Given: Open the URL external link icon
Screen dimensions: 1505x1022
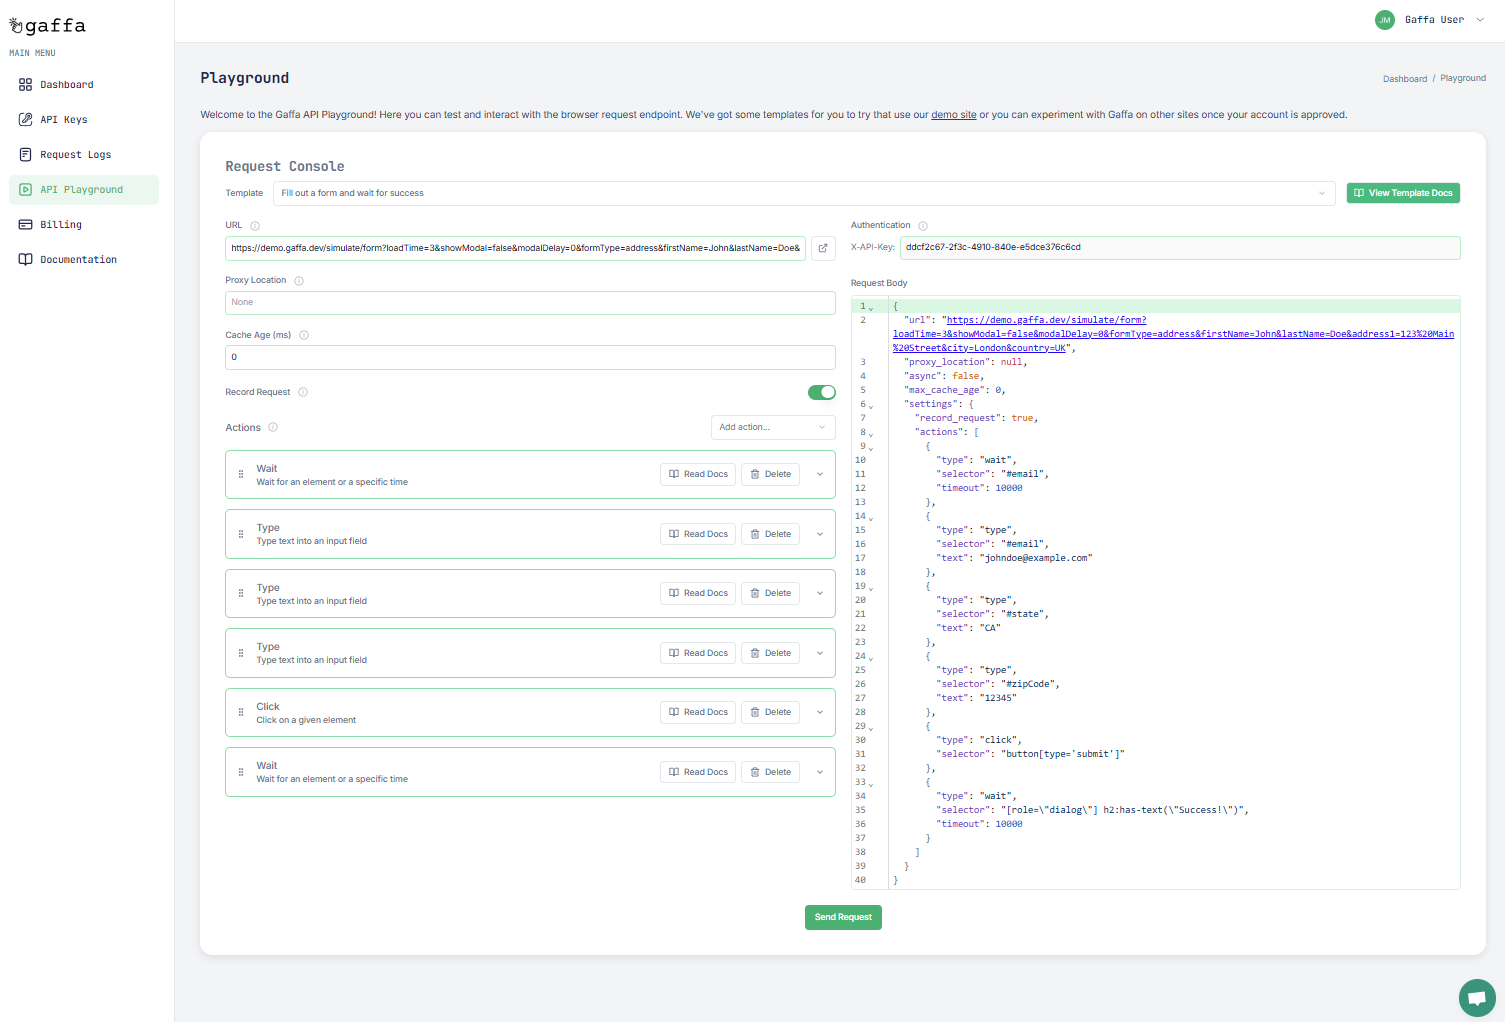Looking at the screenshot, I should coord(823,248).
